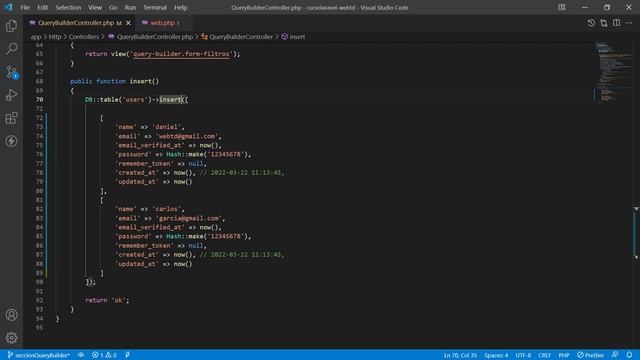
Task: Open the Run and Debug view
Action: (11, 95)
